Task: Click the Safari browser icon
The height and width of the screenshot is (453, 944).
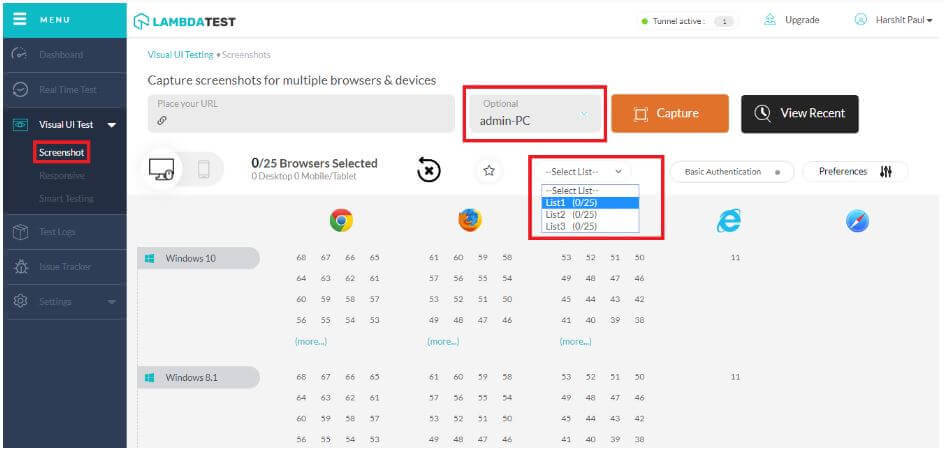Action: click(x=857, y=222)
